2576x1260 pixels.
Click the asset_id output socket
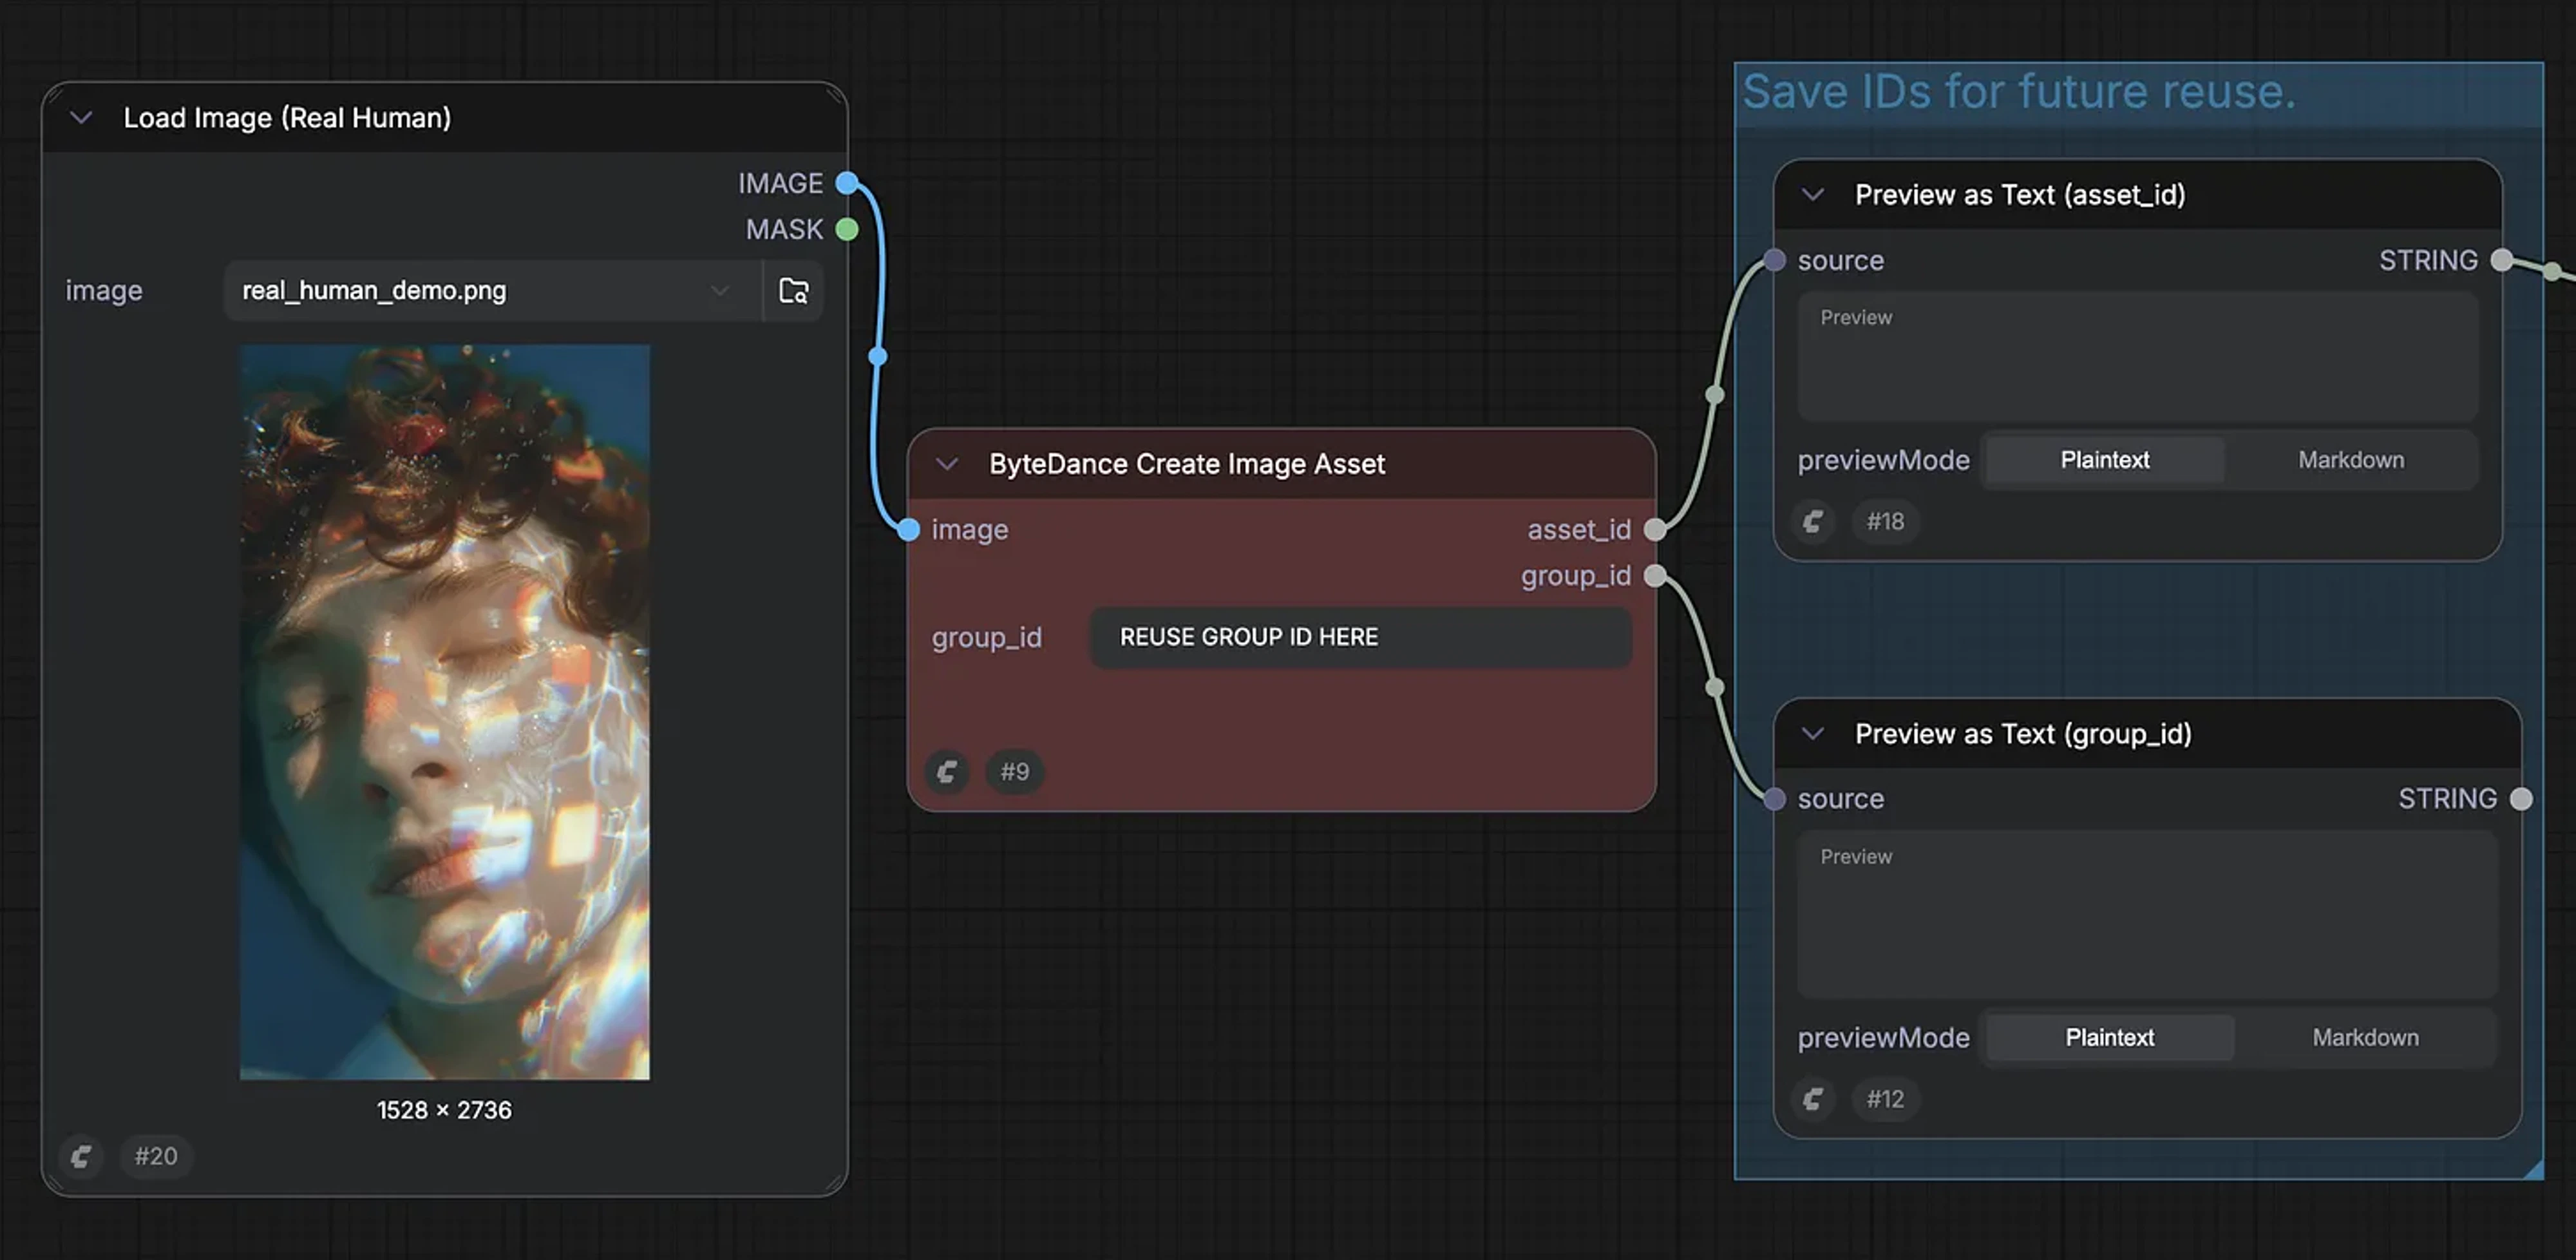[x=1655, y=530]
